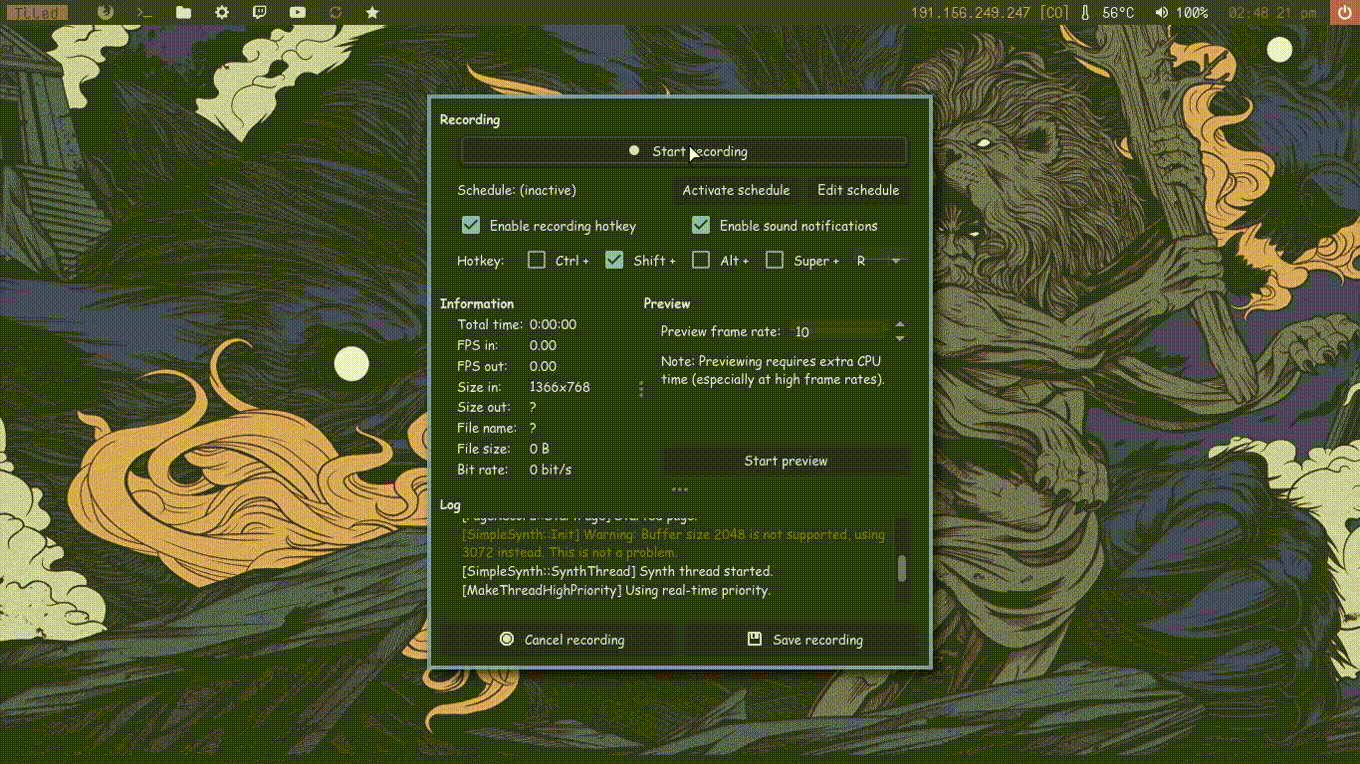Click the horizontal splitter dots above Log
1360x764 pixels.
680,489
